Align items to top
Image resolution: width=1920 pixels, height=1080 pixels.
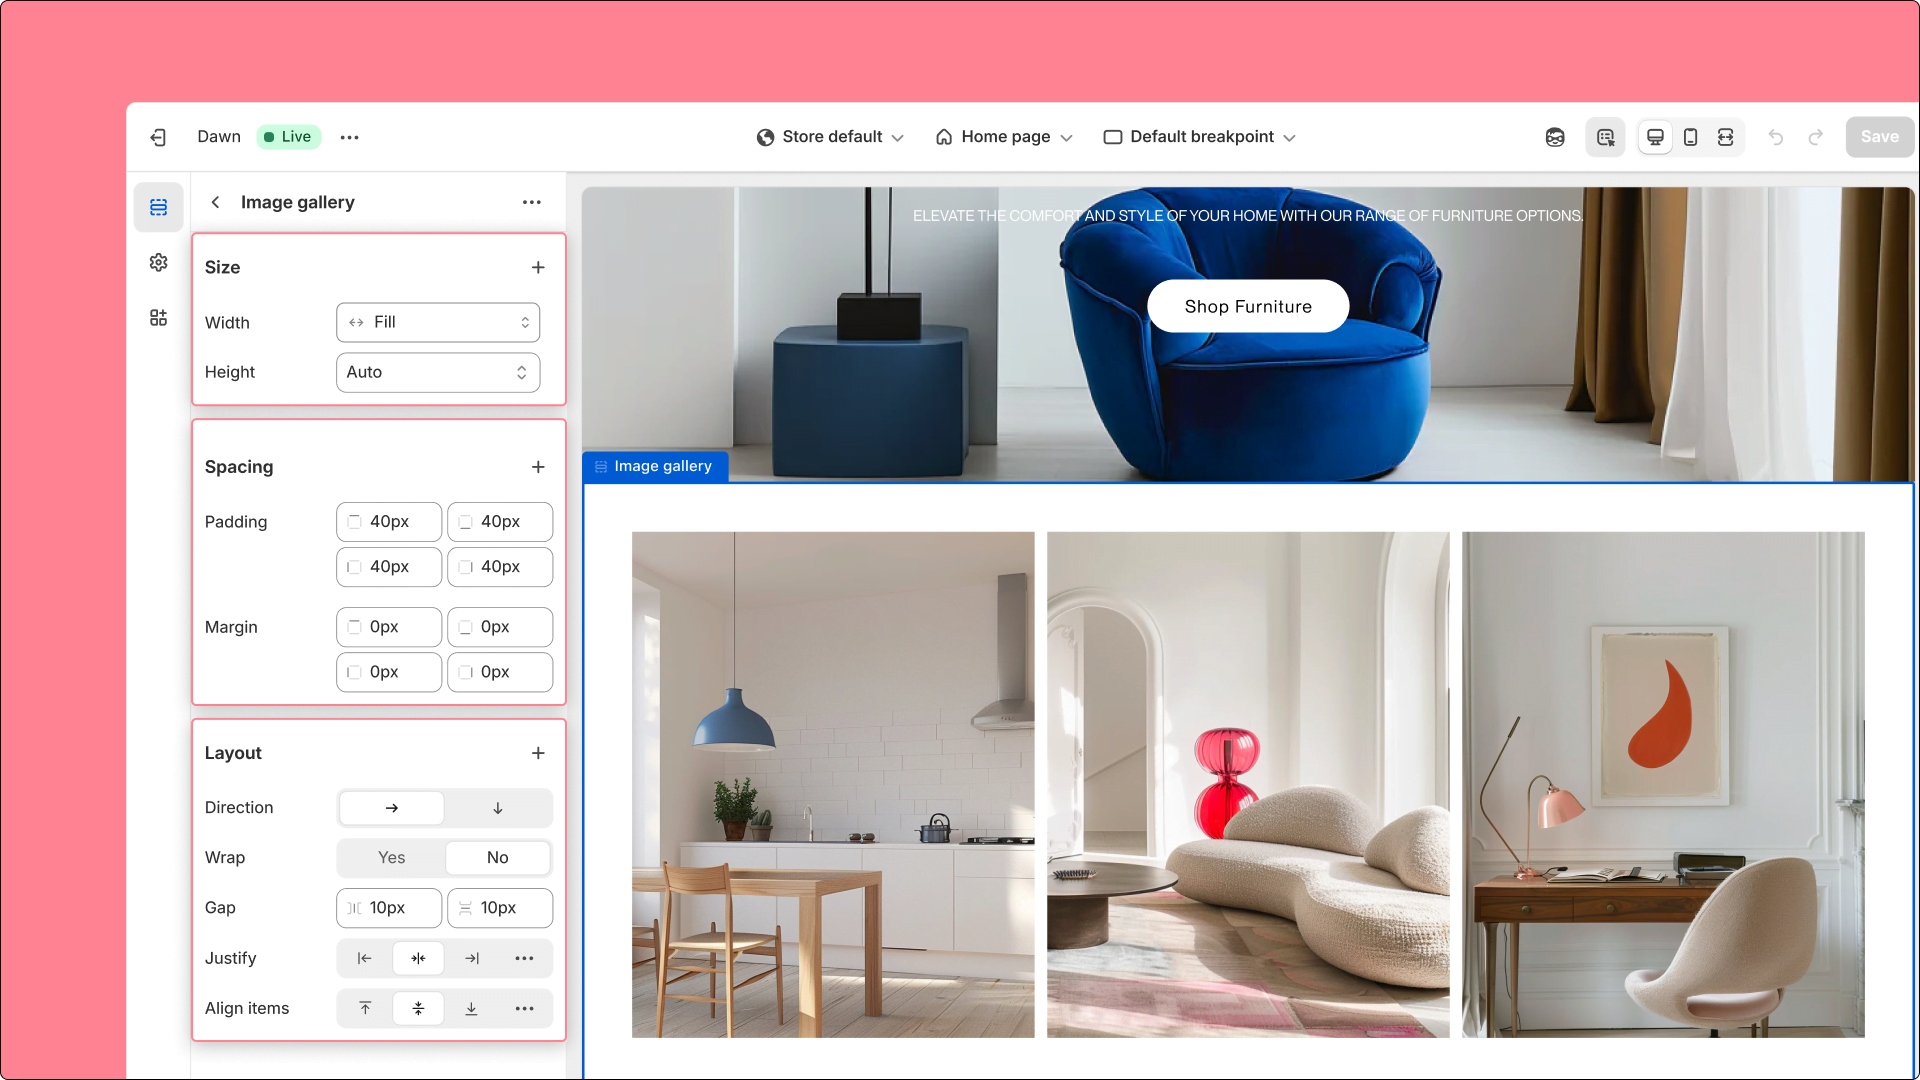364,1008
